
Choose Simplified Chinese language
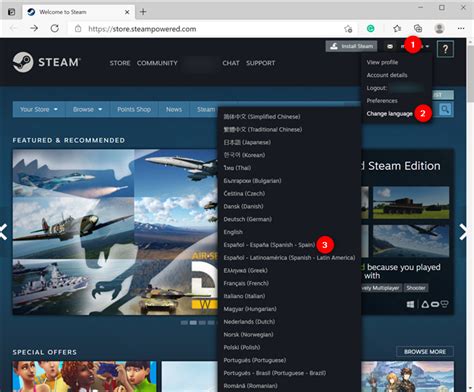tap(262, 117)
